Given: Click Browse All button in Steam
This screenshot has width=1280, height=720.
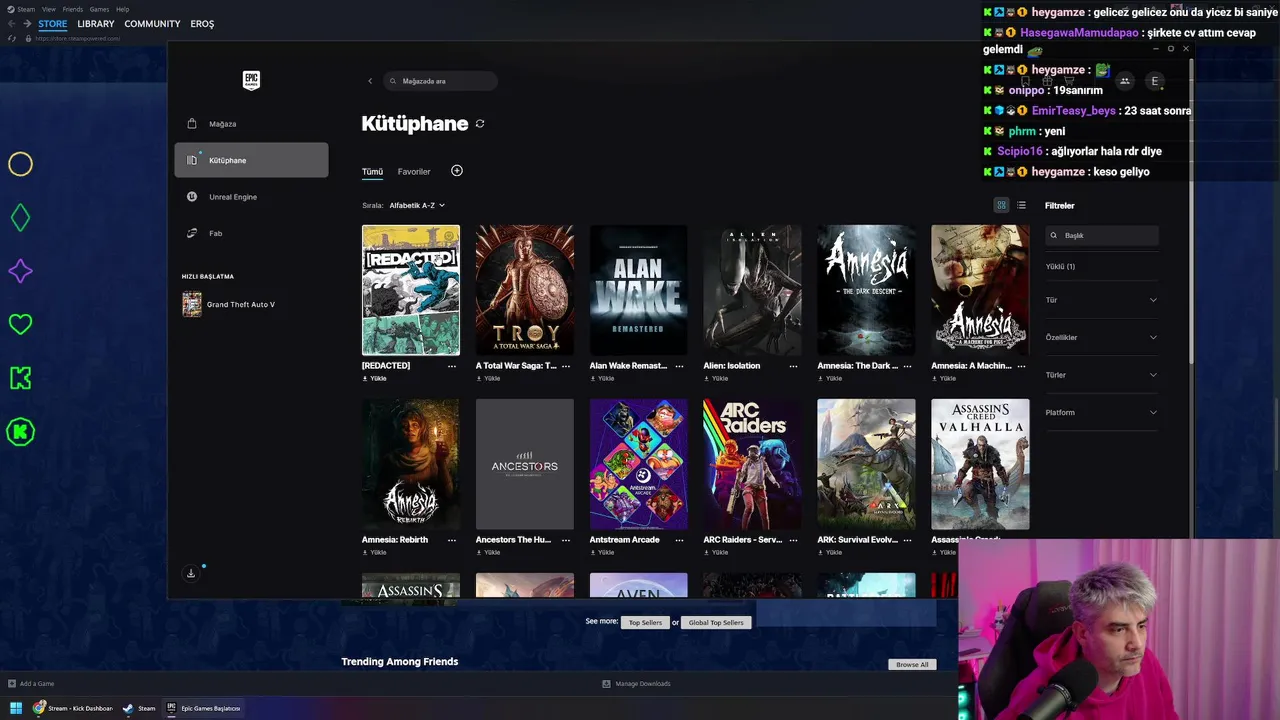Looking at the screenshot, I should (x=912, y=665).
